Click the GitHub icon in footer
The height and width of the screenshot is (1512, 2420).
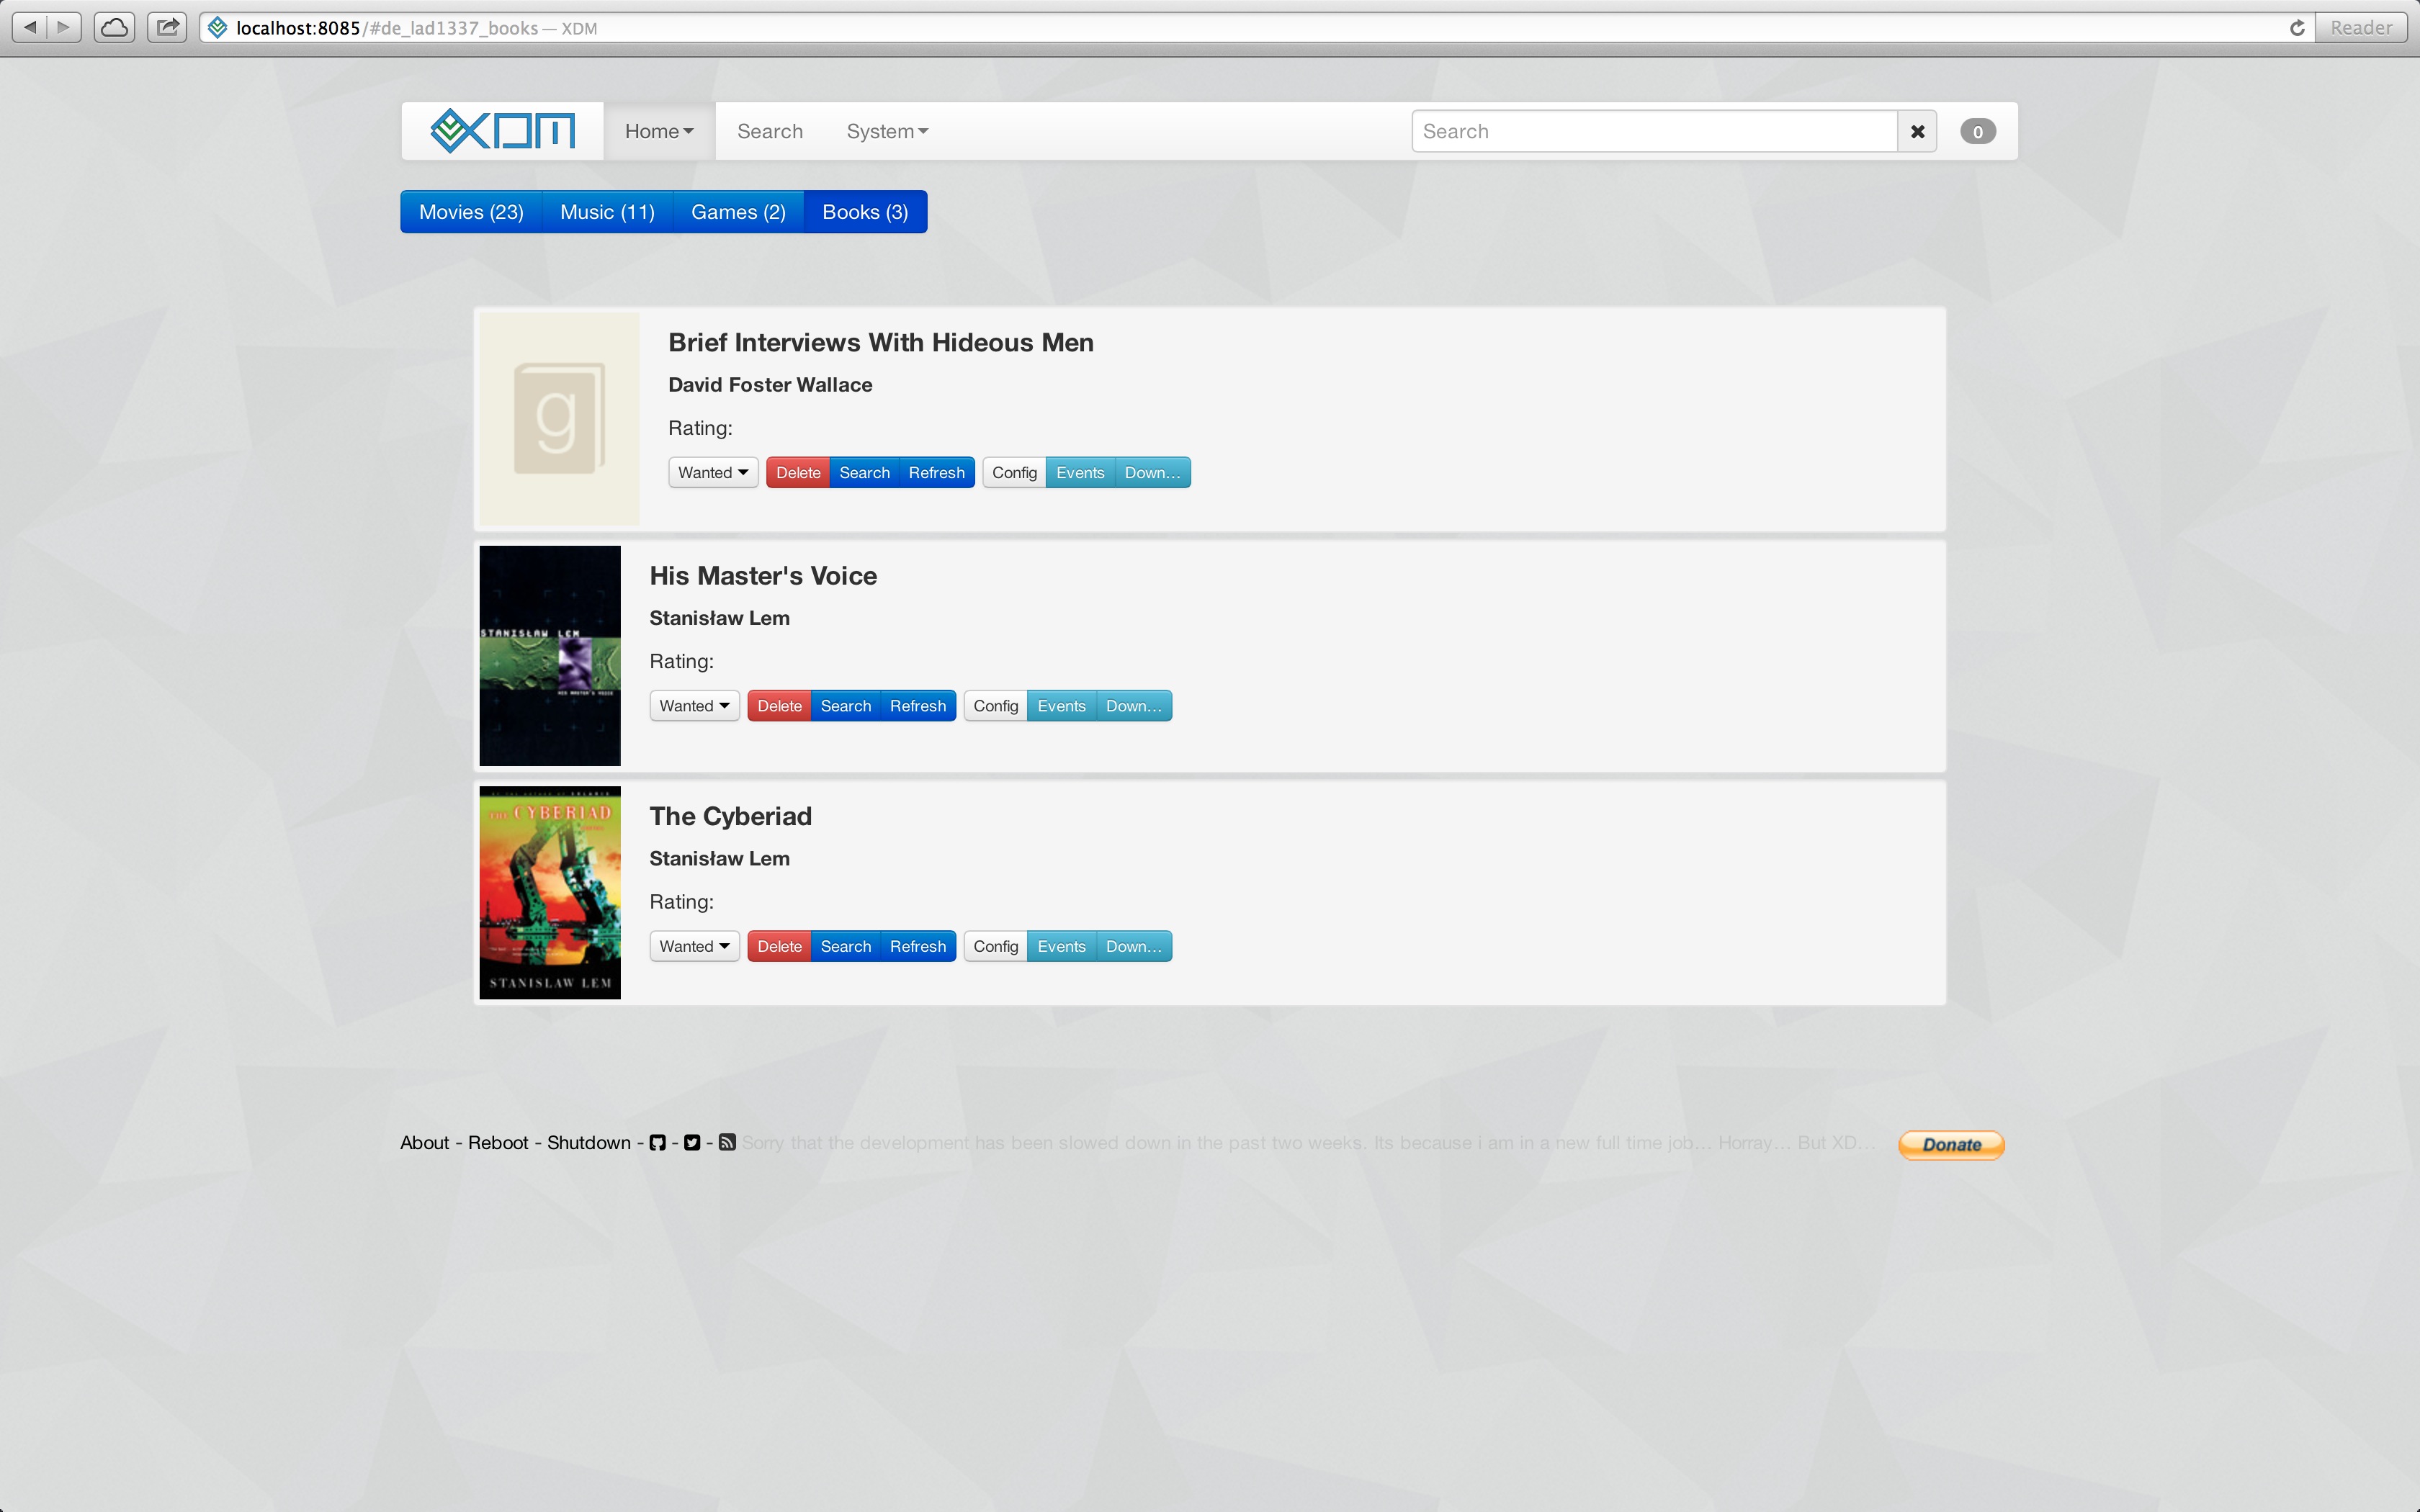pos(657,1143)
